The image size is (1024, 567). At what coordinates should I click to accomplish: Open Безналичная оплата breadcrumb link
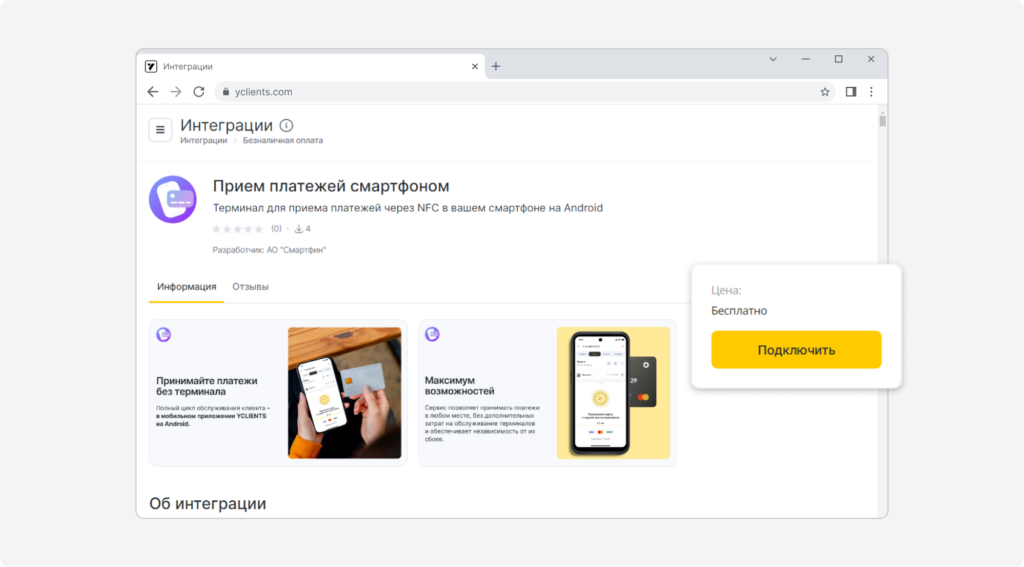click(283, 140)
